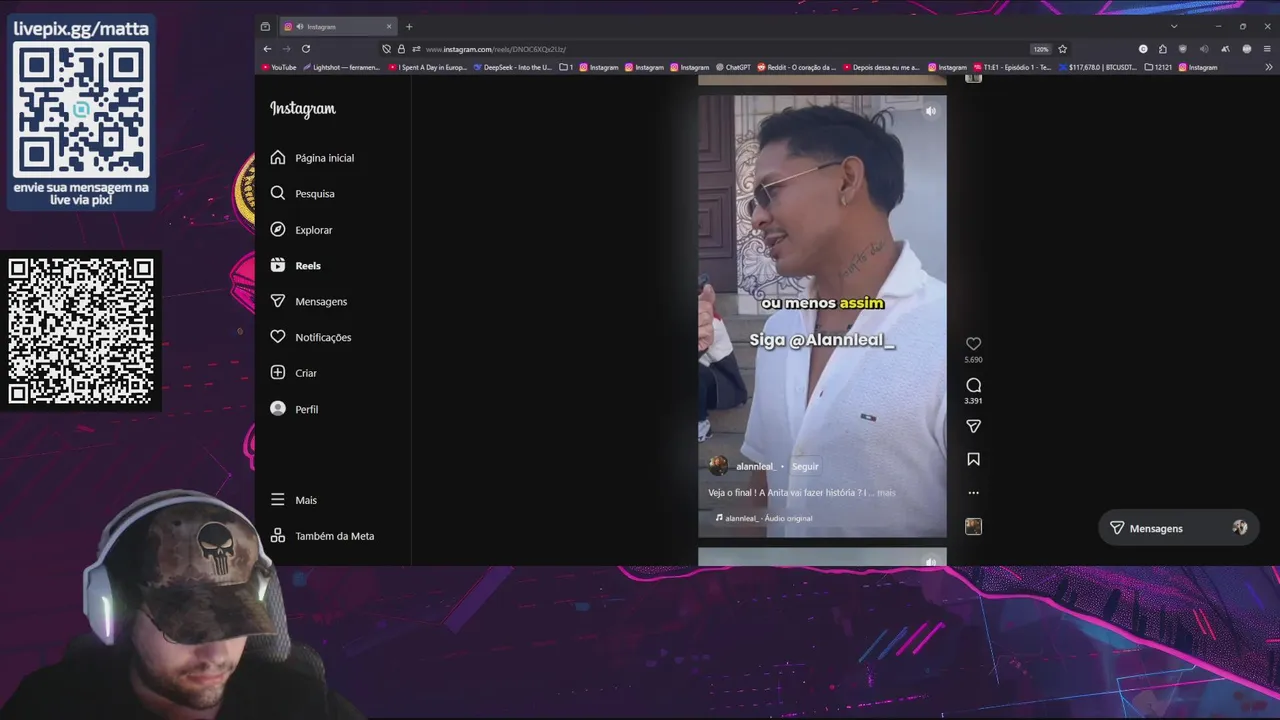Screen dimensions: 1280x720
Task: Open the browser hamburger menu
Action: click(1268, 49)
